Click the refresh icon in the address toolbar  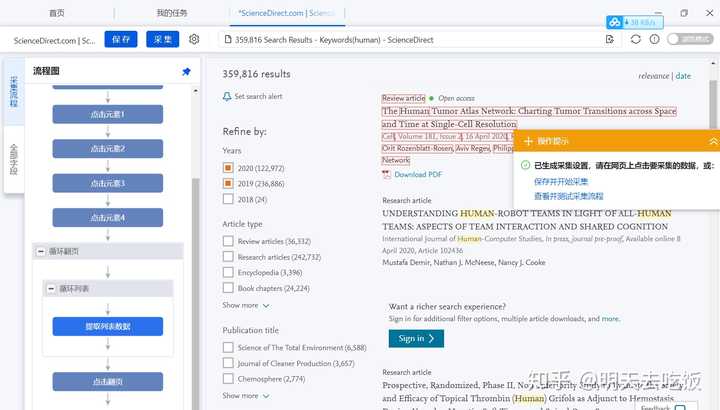coord(636,39)
